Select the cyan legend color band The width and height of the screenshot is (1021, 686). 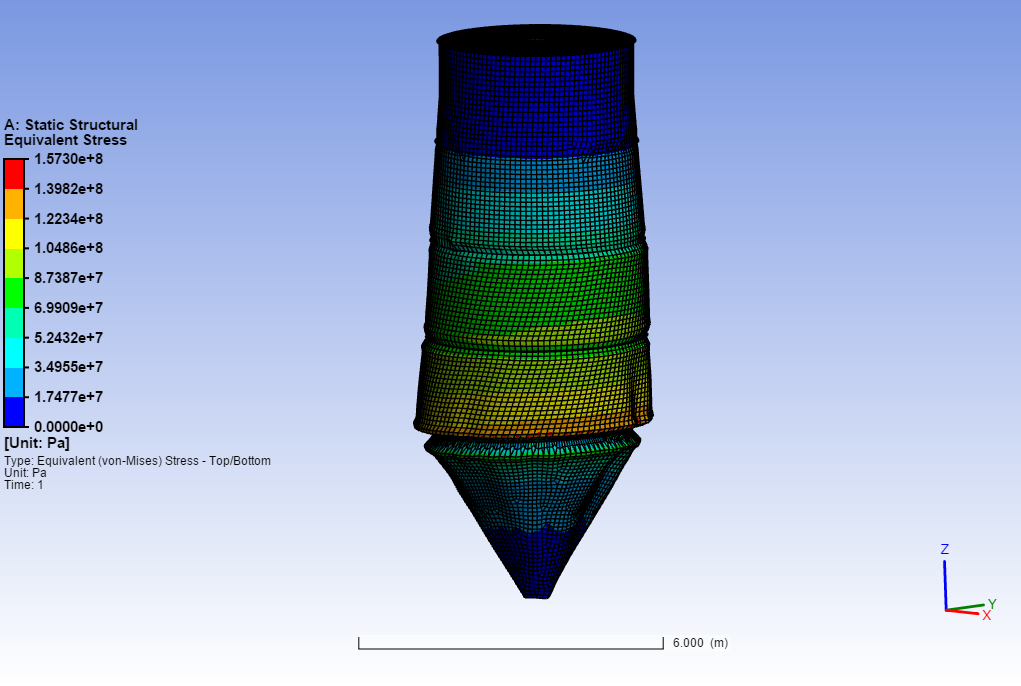(x=14, y=352)
